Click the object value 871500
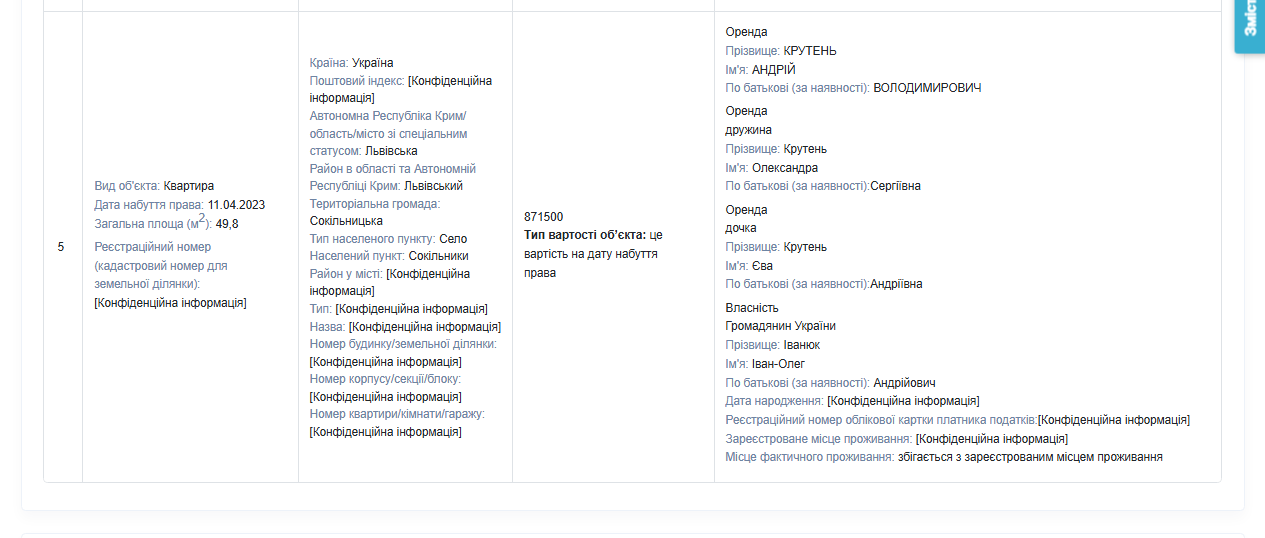 pyautogui.click(x=543, y=217)
